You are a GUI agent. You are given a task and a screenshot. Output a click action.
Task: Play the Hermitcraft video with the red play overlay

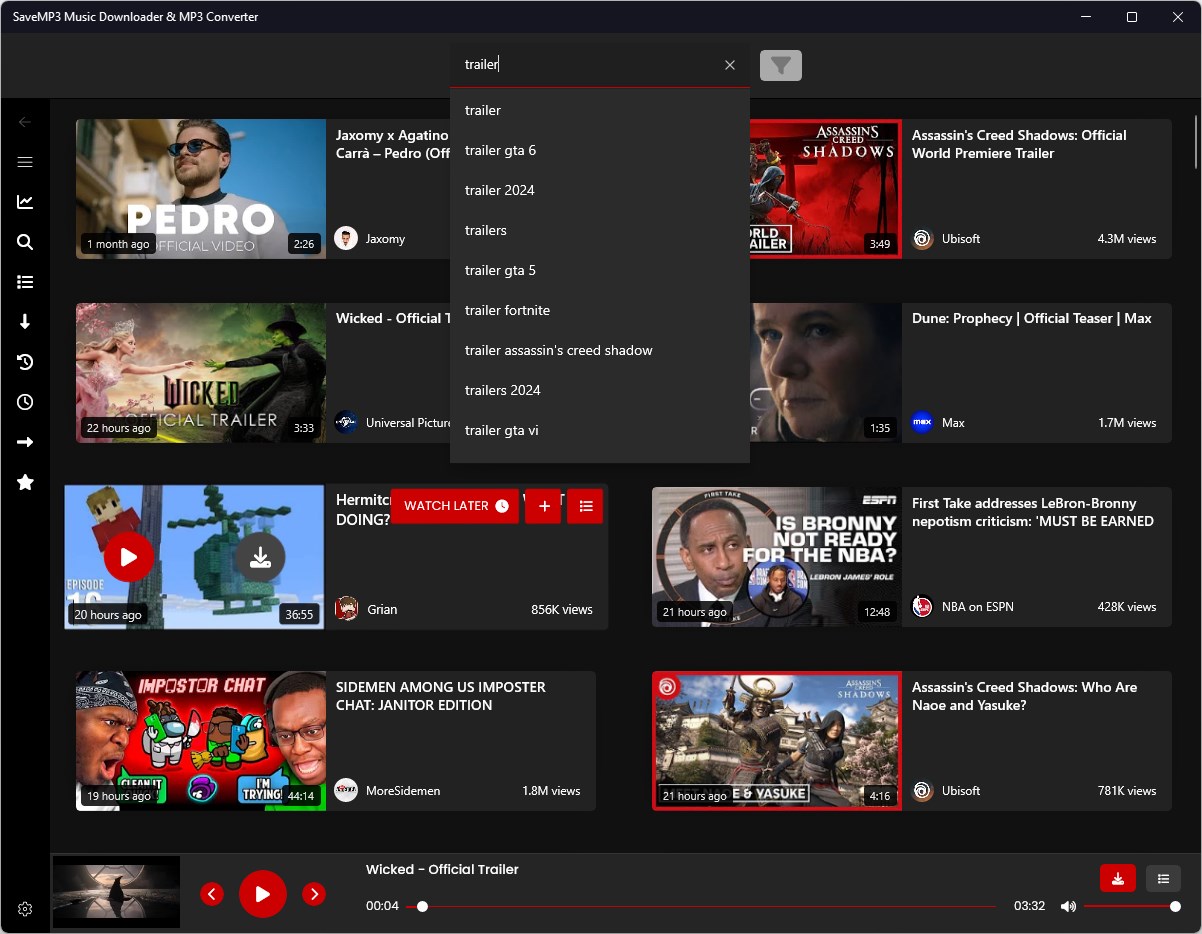coord(129,557)
